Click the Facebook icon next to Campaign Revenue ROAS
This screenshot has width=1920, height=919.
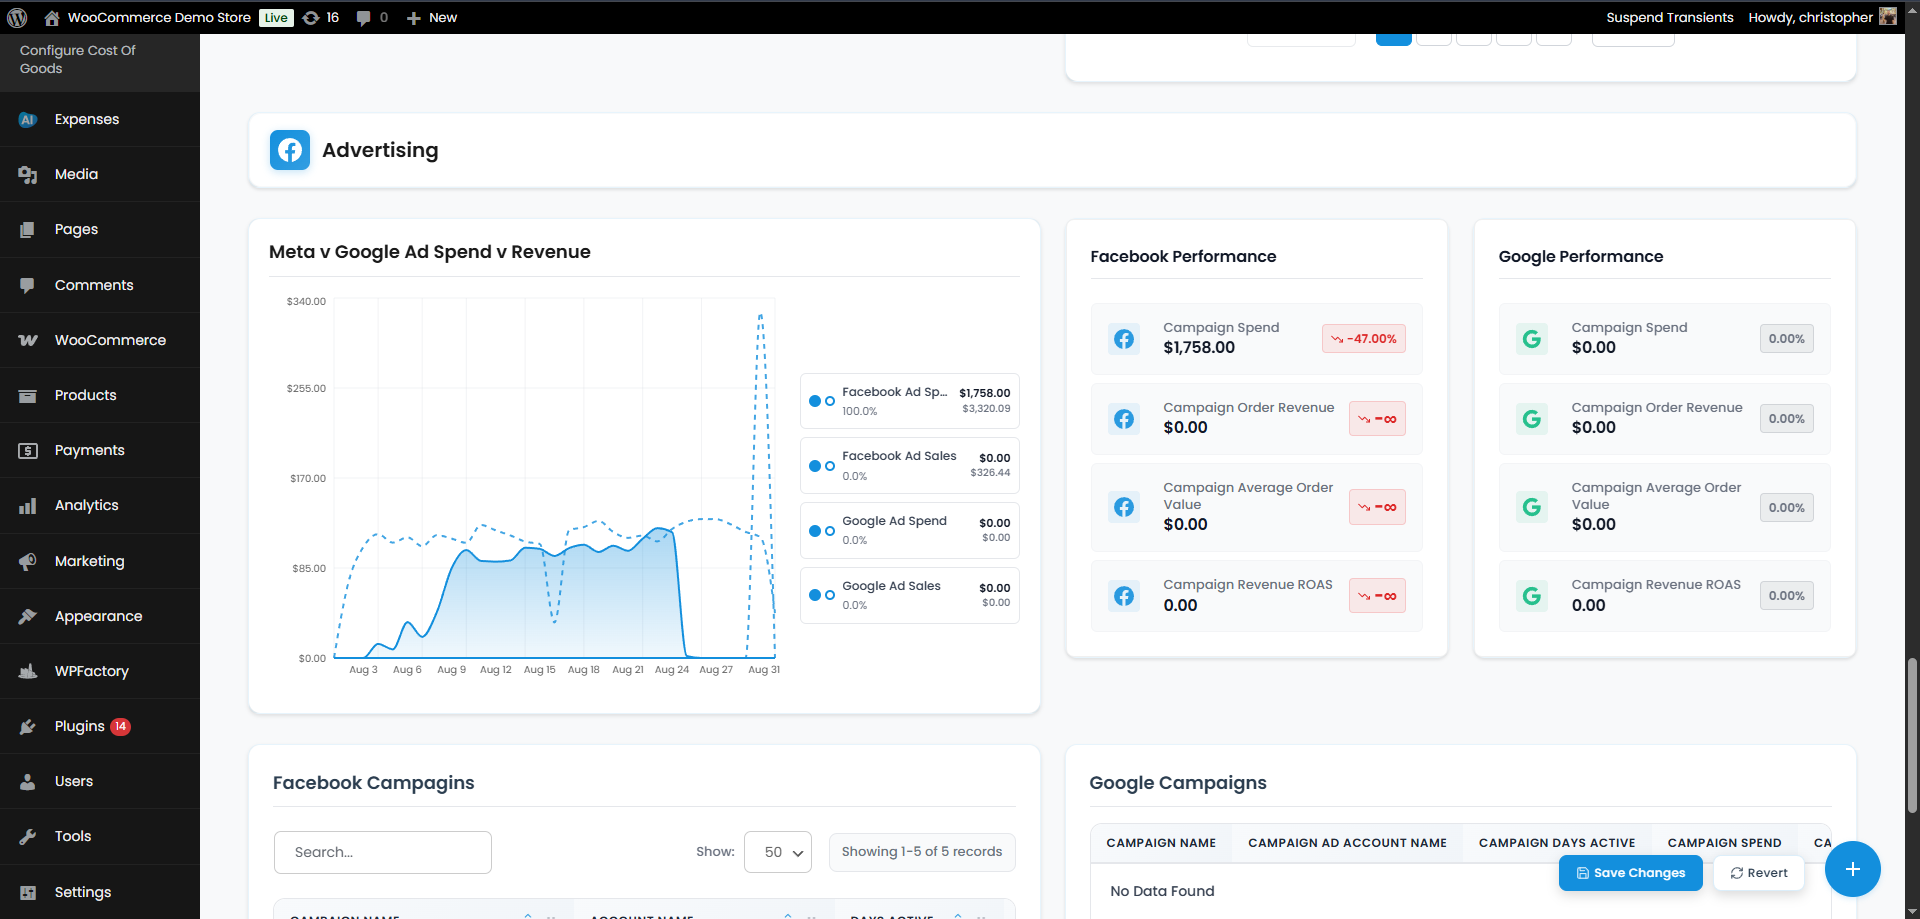(x=1124, y=596)
